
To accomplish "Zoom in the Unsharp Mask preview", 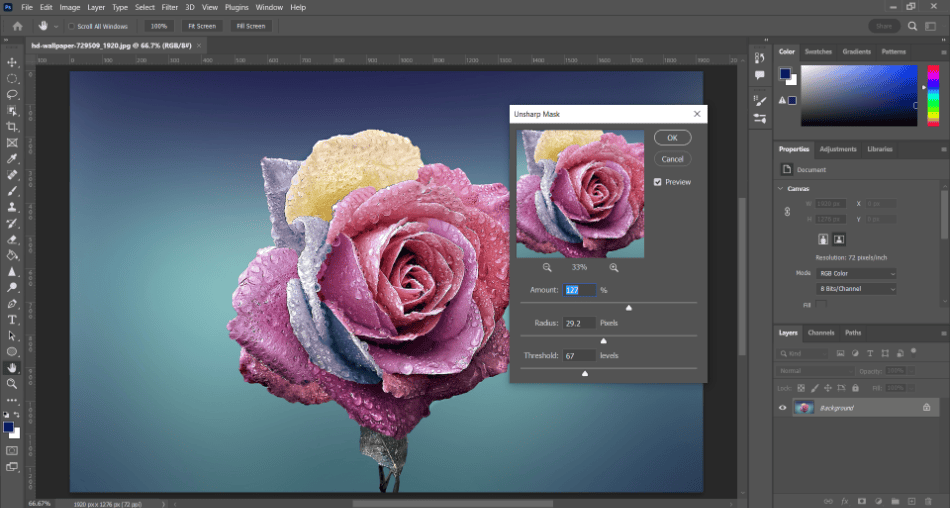I will pyautogui.click(x=614, y=267).
